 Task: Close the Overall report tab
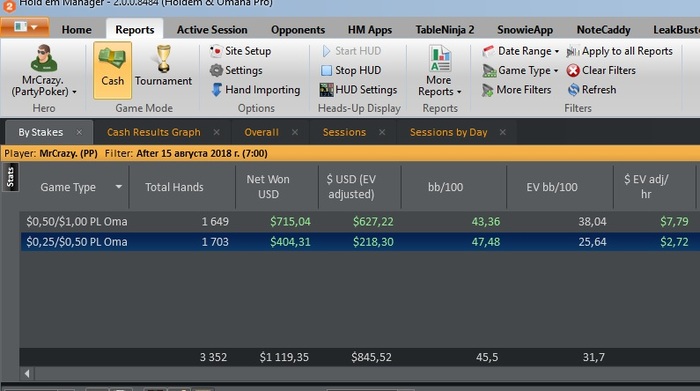(x=295, y=132)
